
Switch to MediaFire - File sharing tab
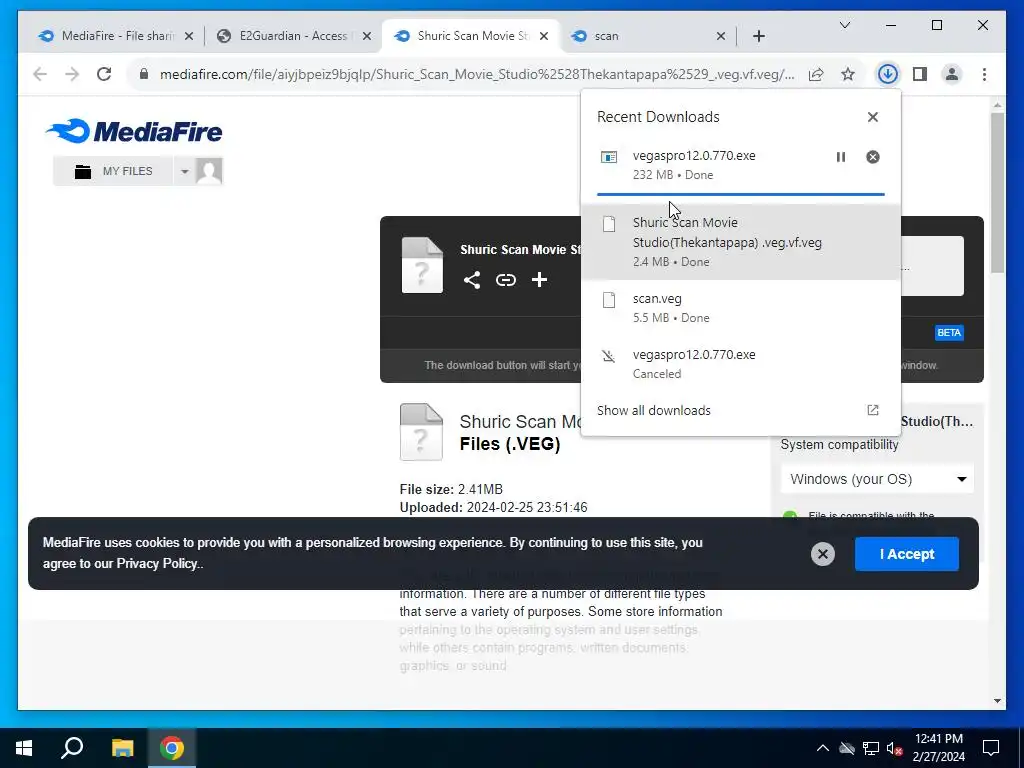tap(116, 36)
